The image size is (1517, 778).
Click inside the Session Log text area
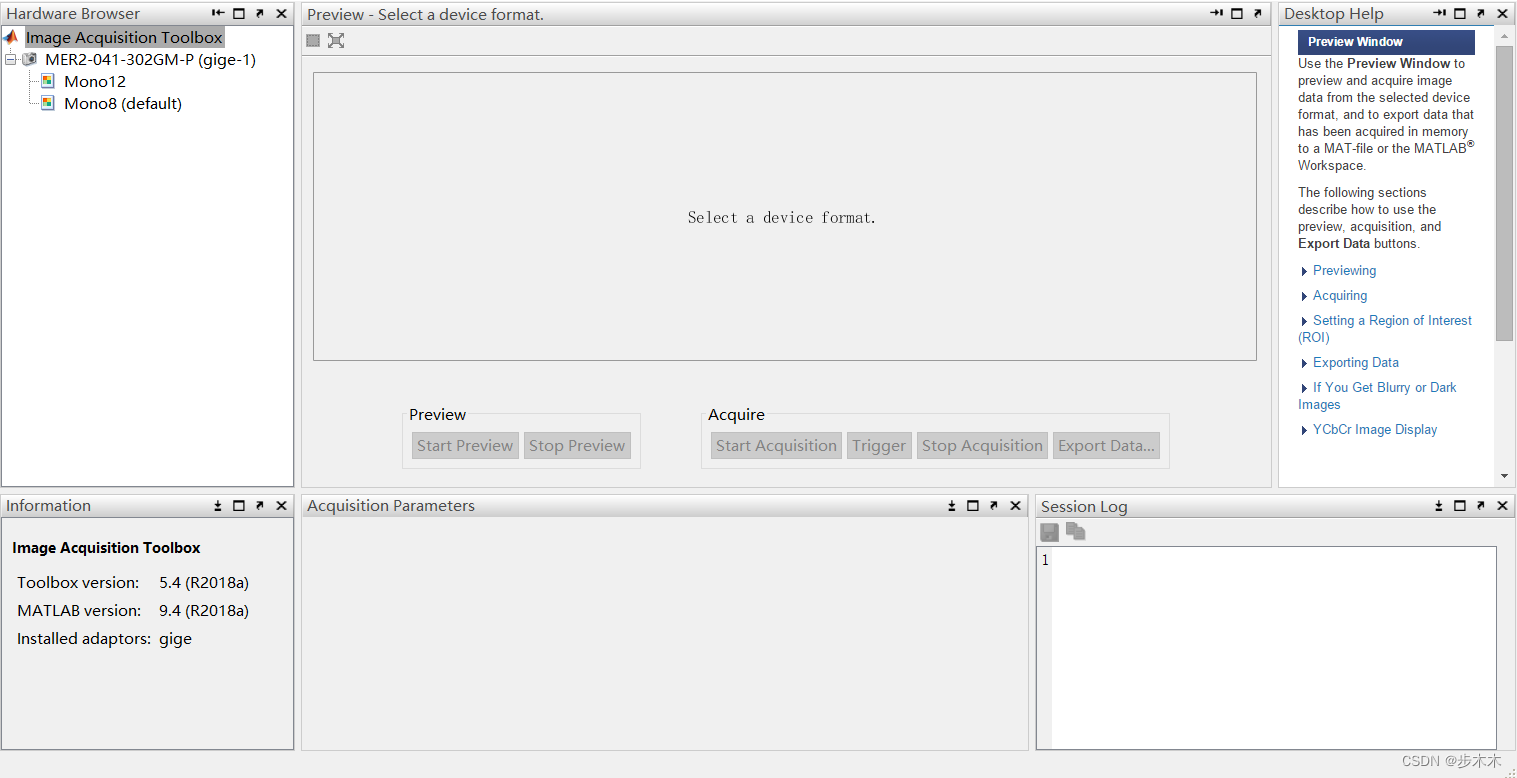pyautogui.click(x=1273, y=647)
